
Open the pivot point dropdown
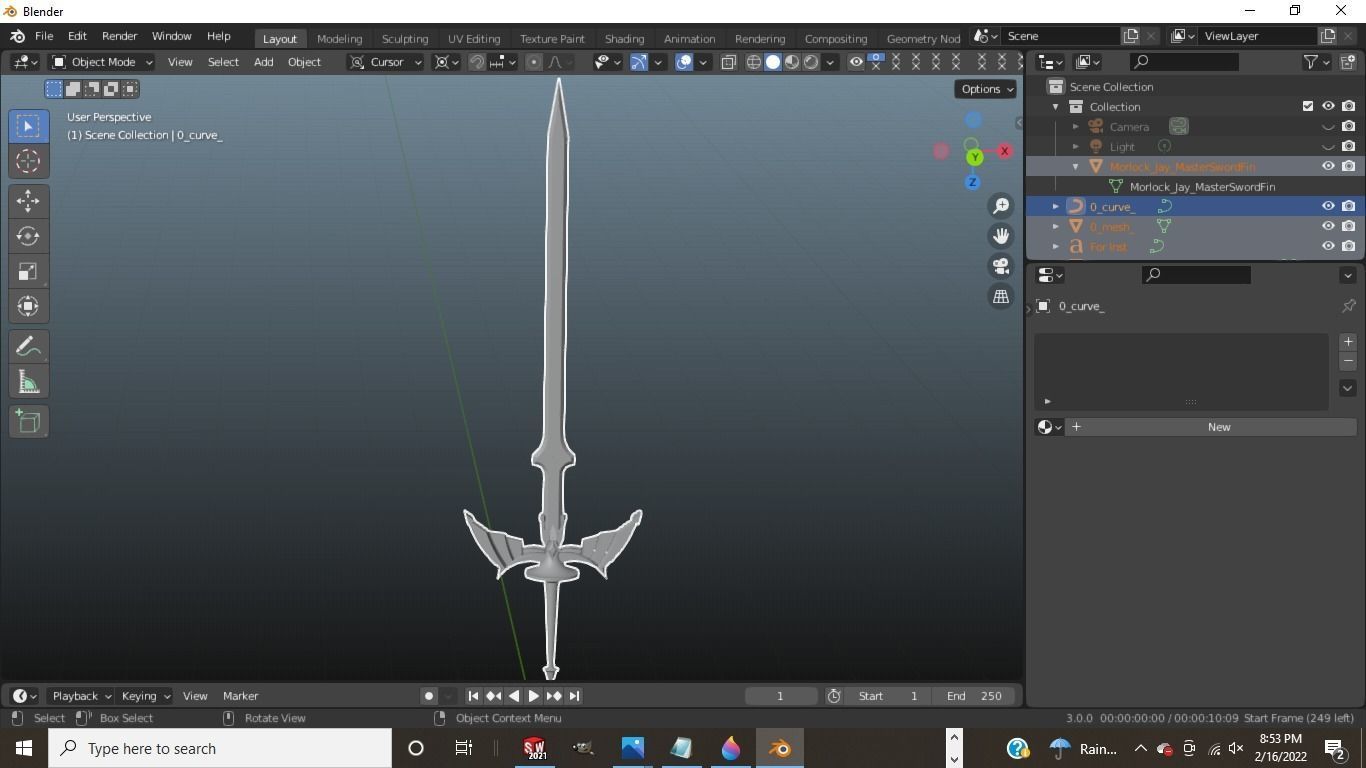pos(447,62)
